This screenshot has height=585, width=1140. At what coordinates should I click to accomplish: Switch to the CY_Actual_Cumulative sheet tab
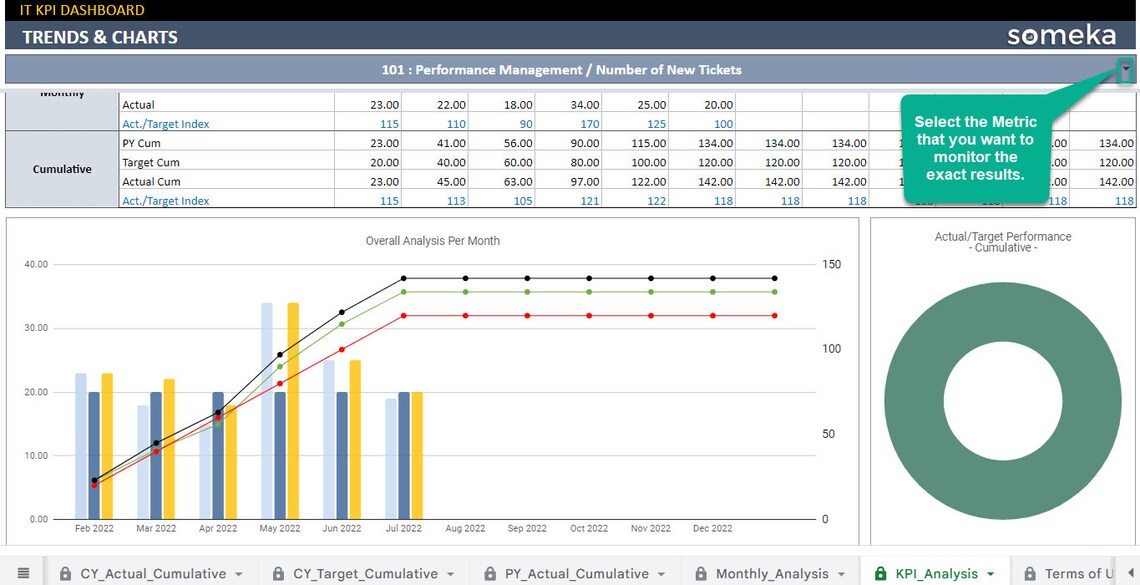tap(153, 573)
